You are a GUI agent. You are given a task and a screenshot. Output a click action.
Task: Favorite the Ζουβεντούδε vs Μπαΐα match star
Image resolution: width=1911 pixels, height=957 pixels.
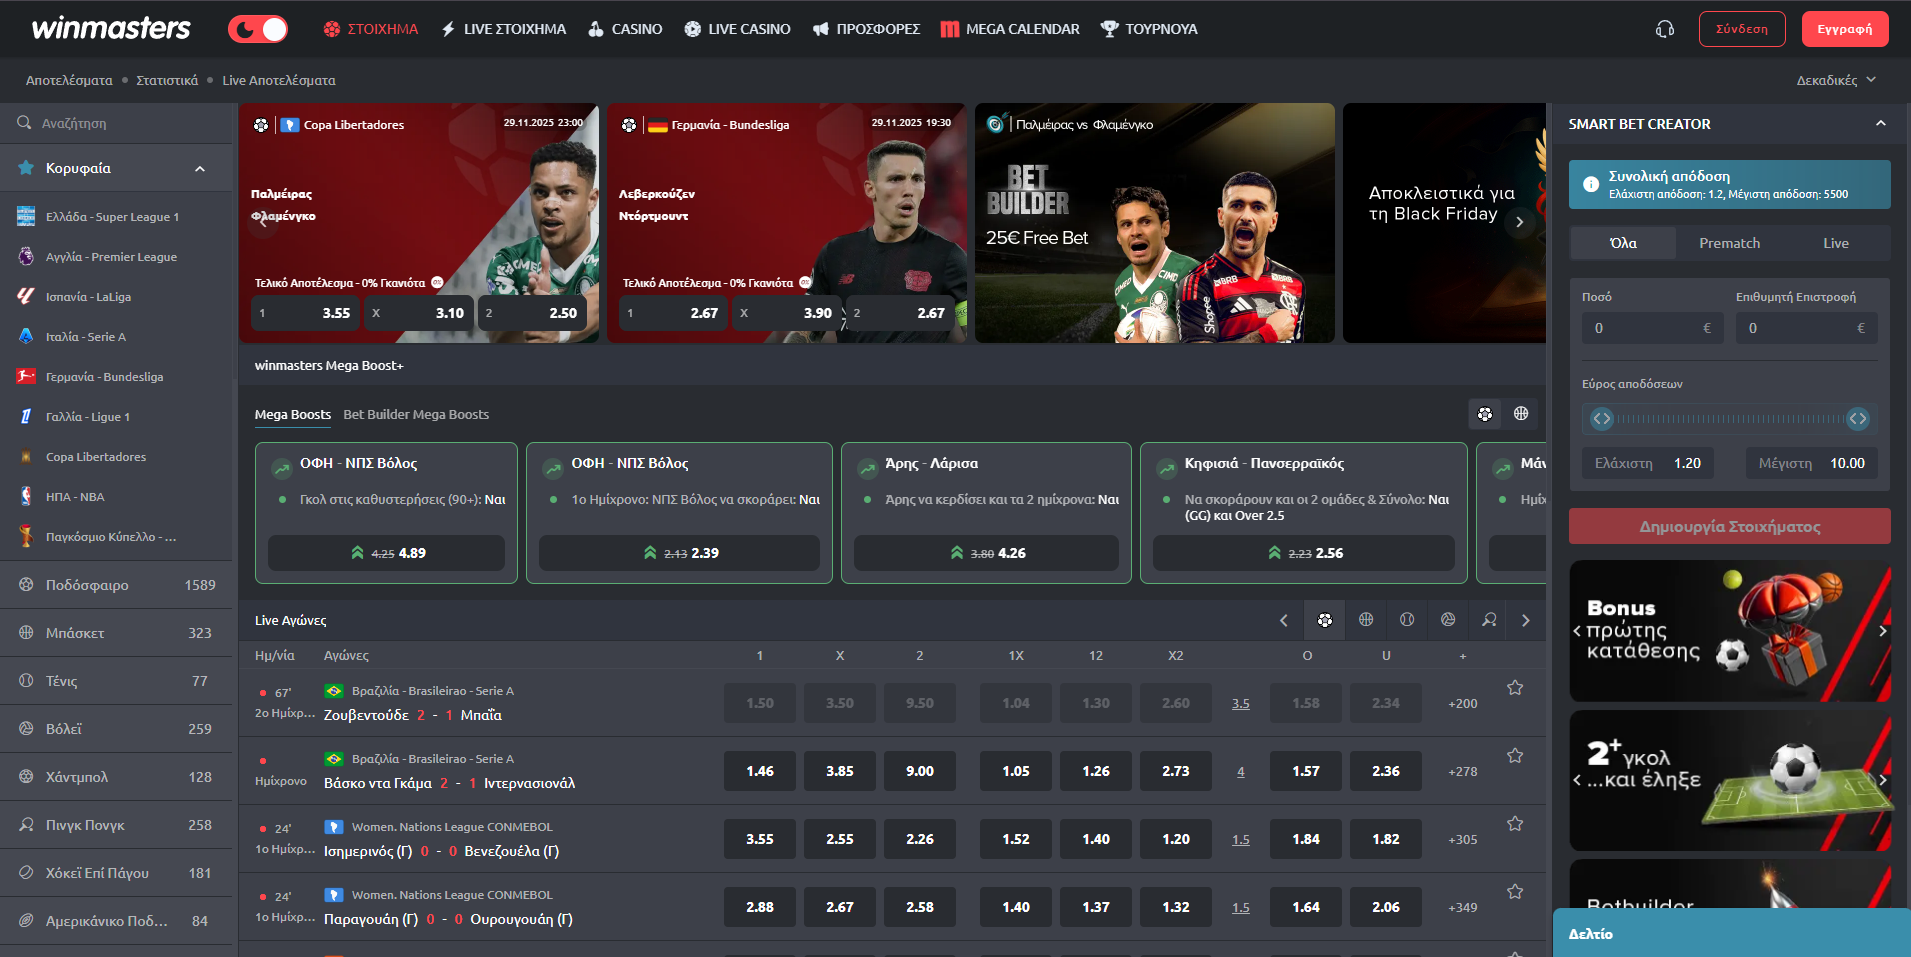pos(1515,688)
